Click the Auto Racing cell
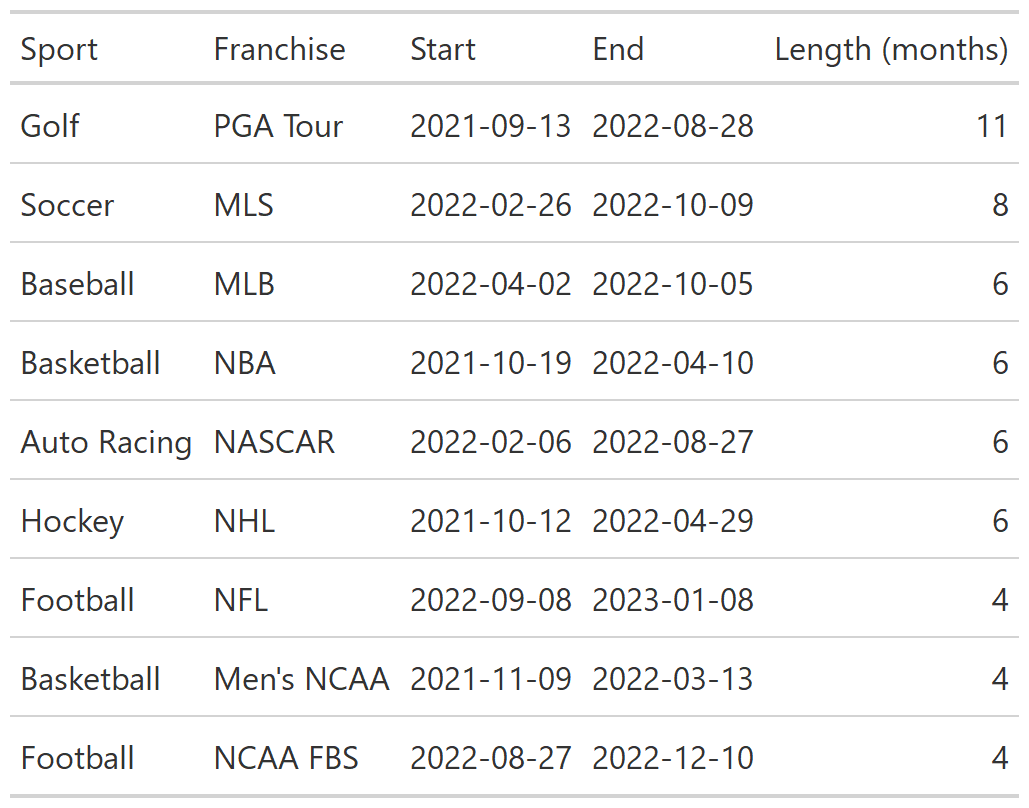Viewport: 1029px width, 808px height. (x=106, y=442)
